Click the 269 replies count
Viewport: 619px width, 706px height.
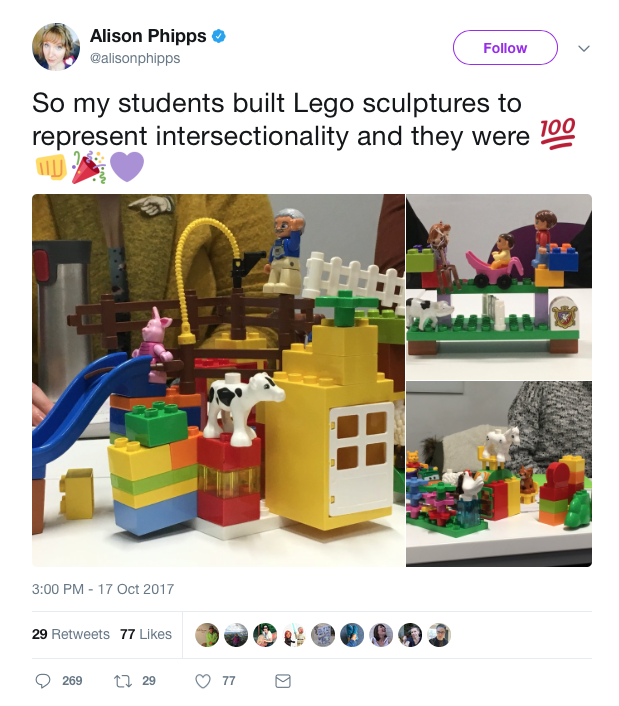72,681
